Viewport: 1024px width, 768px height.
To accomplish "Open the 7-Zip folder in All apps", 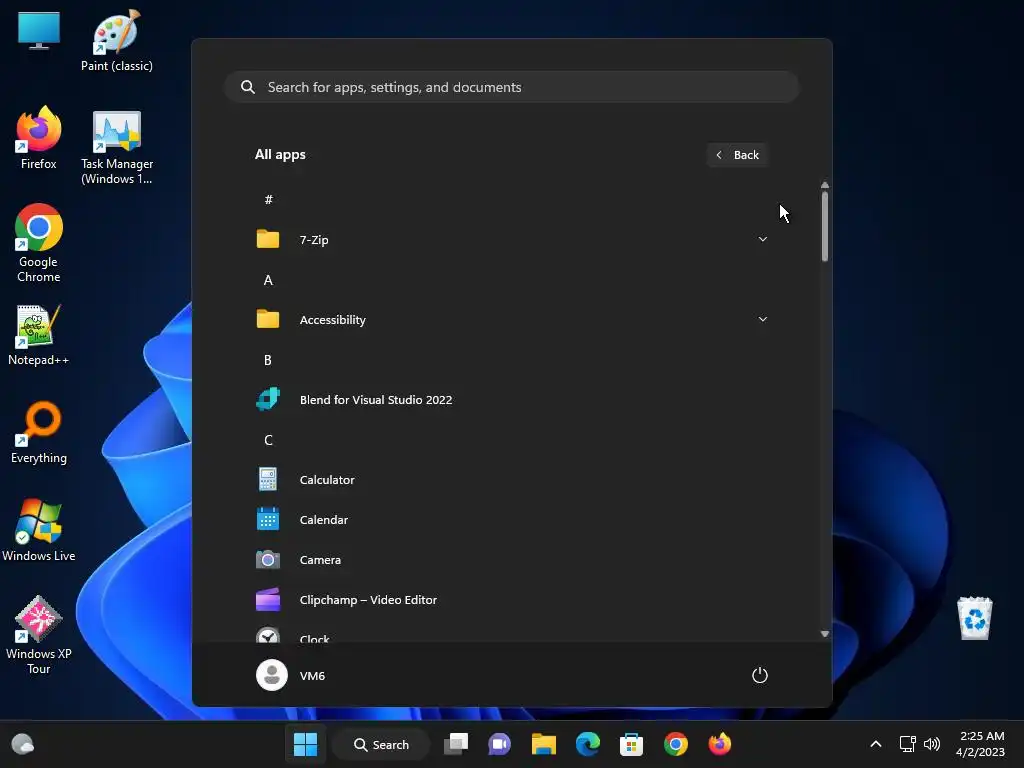I will [x=512, y=240].
